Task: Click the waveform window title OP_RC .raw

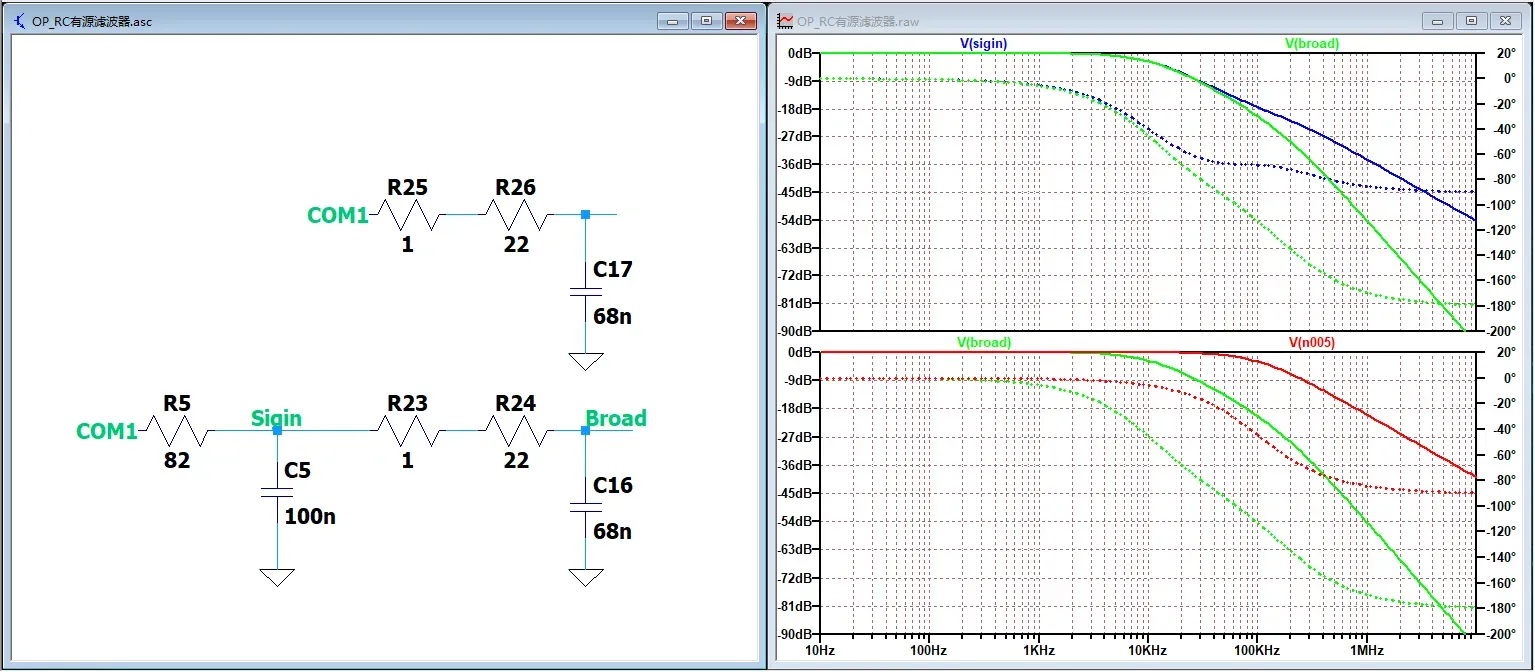Action: pyautogui.click(x=858, y=21)
